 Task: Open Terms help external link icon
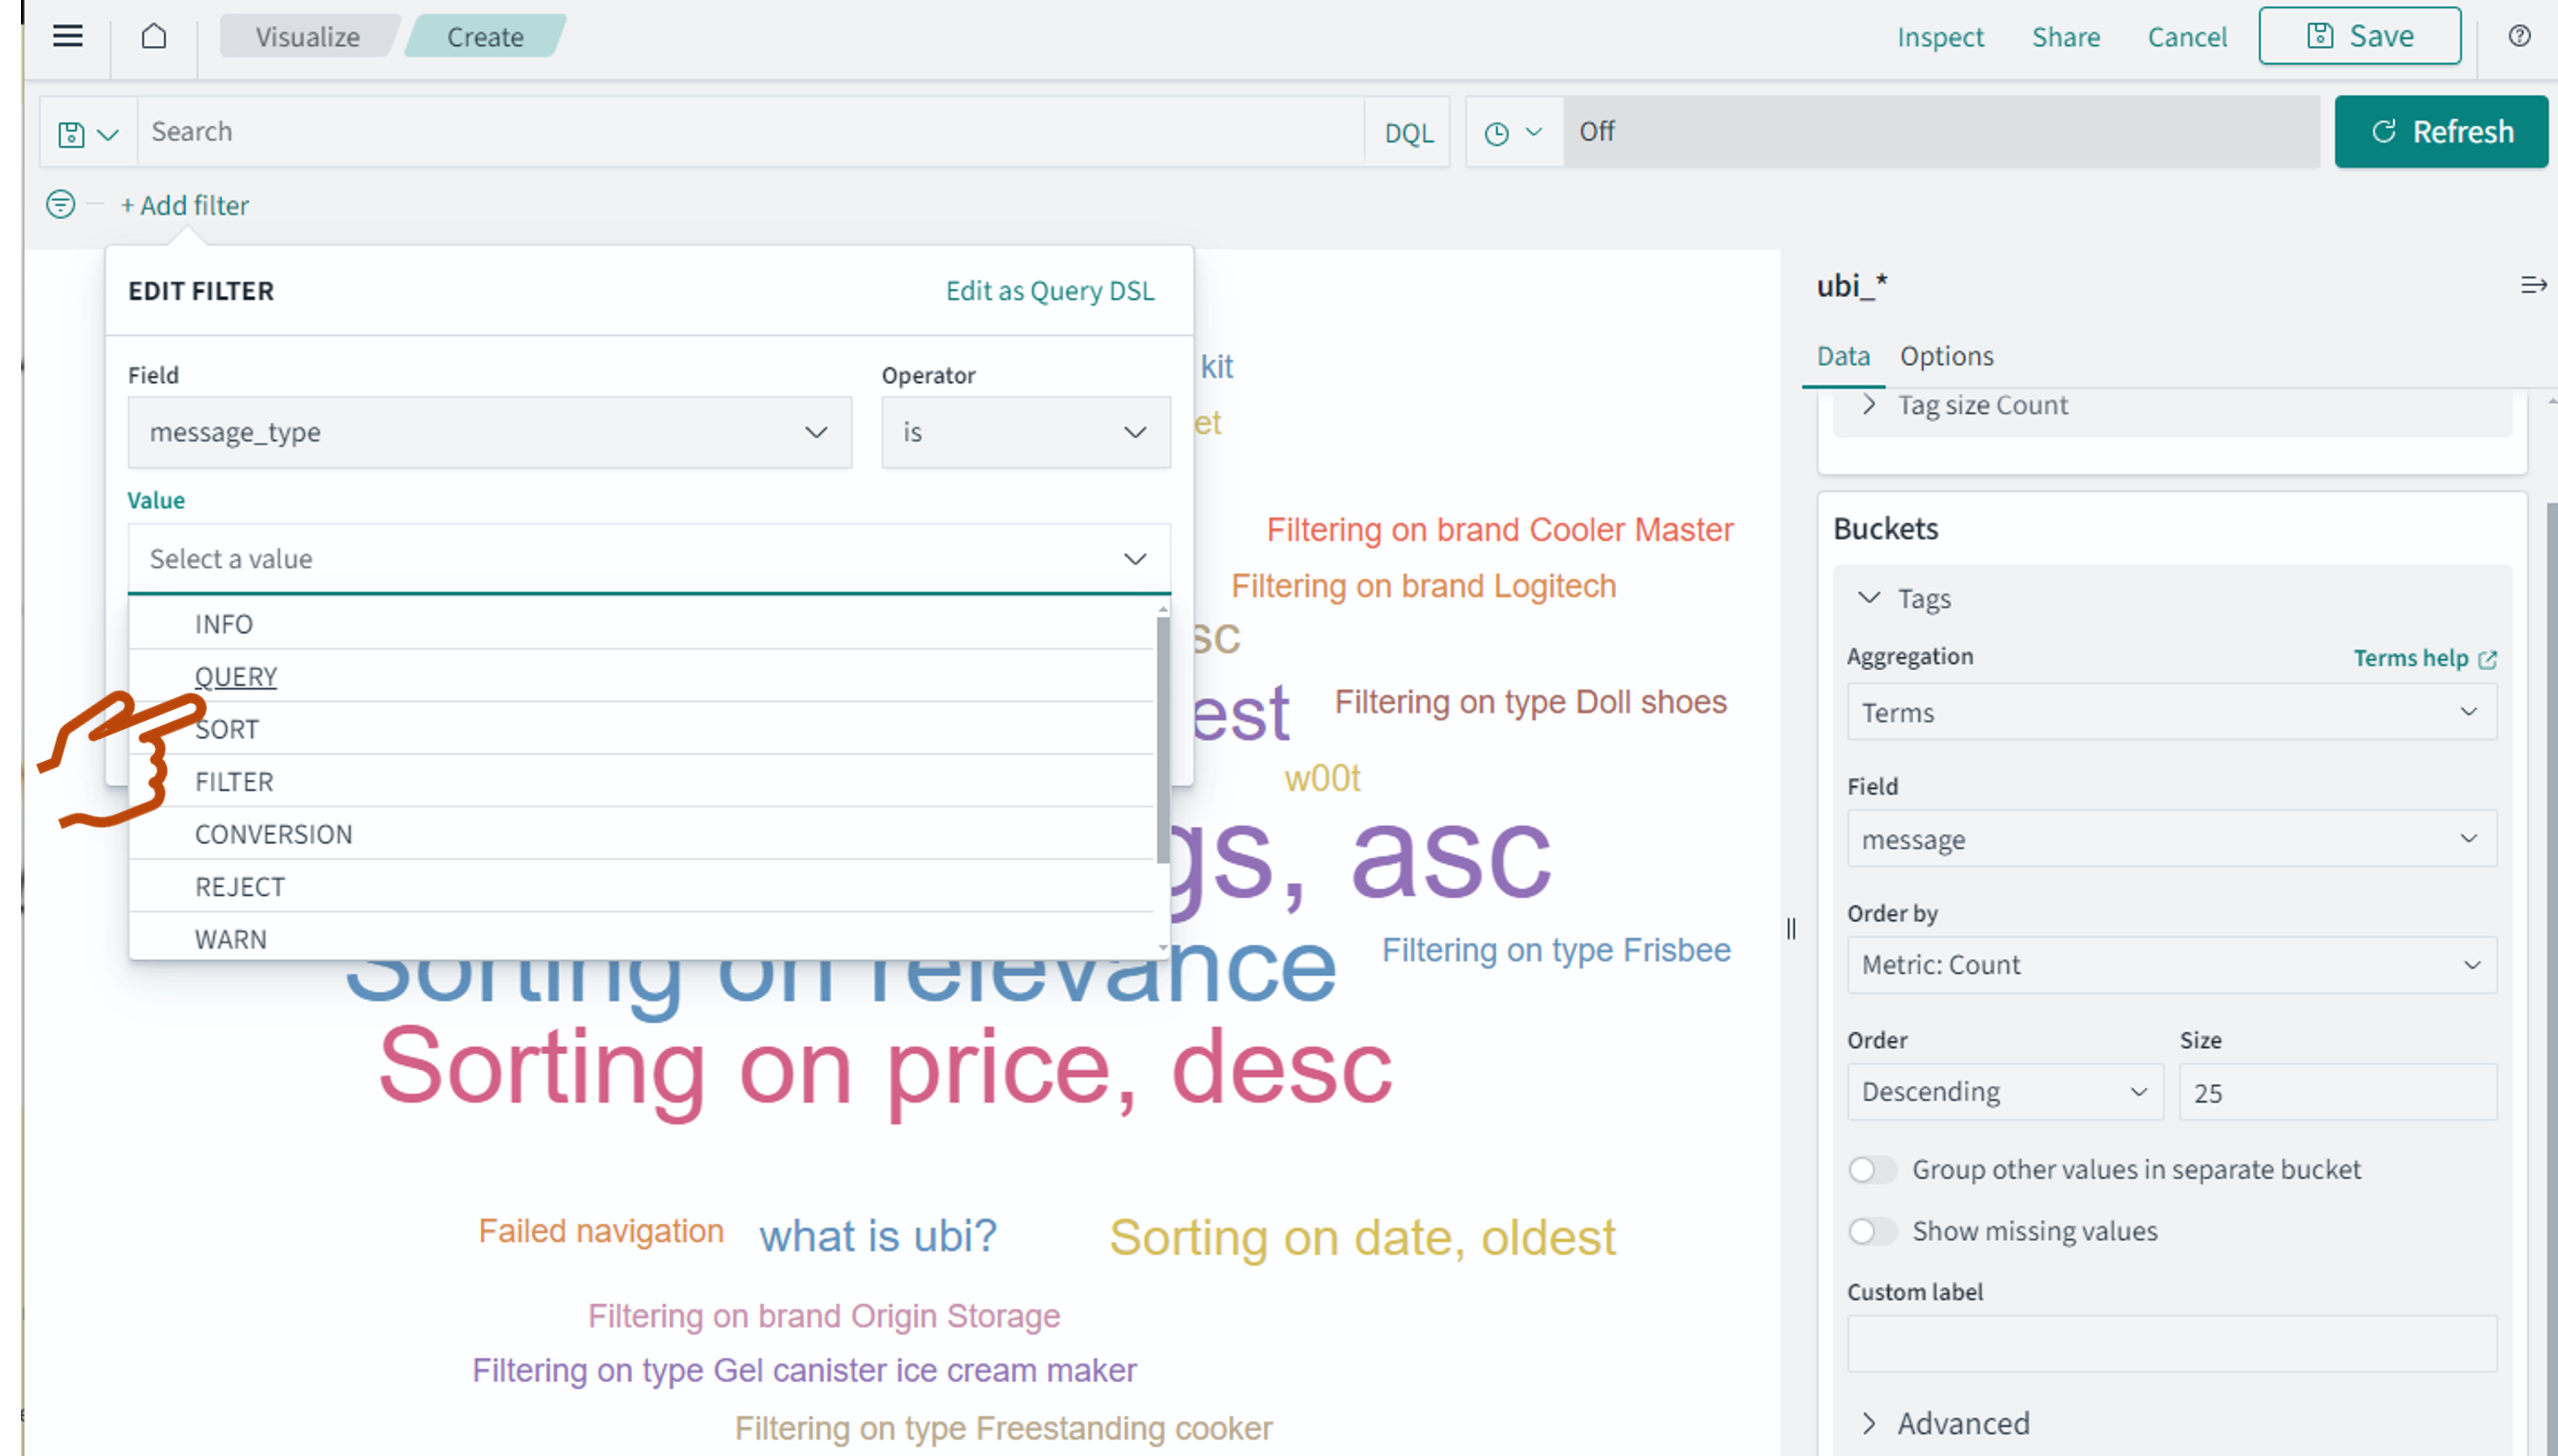tap(2488, 659)
